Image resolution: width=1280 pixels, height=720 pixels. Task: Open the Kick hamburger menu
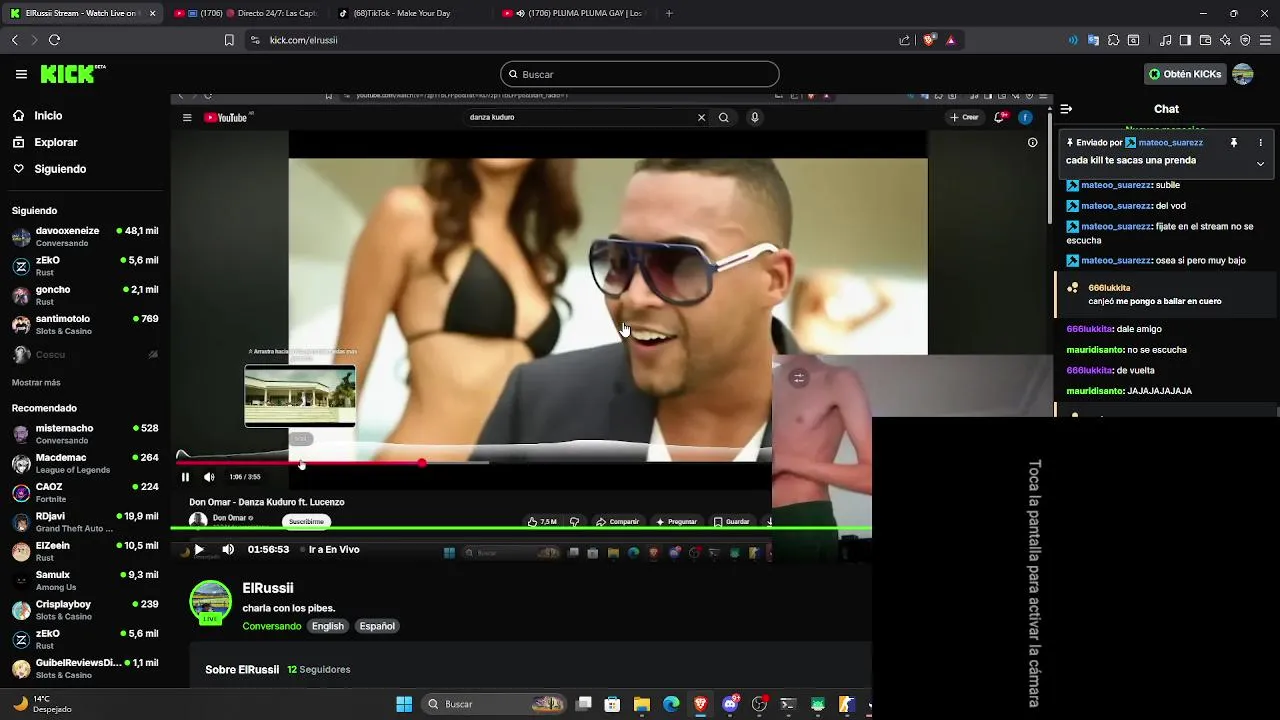(x=21, y=74)
